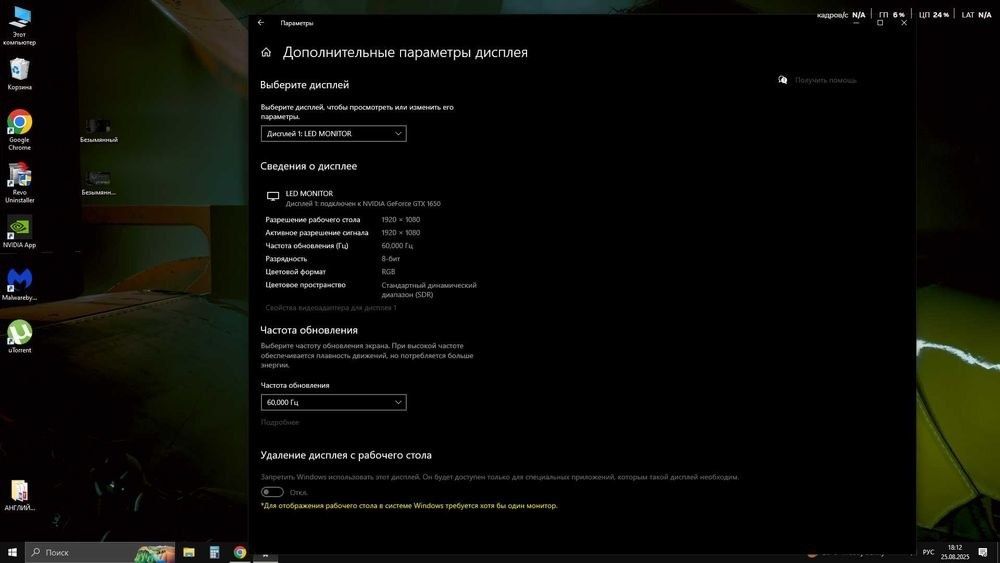Click the Получить помощь chat icon
This screenshot has height=563, width=1000.
pyautogui.click(x=783, y=80)
